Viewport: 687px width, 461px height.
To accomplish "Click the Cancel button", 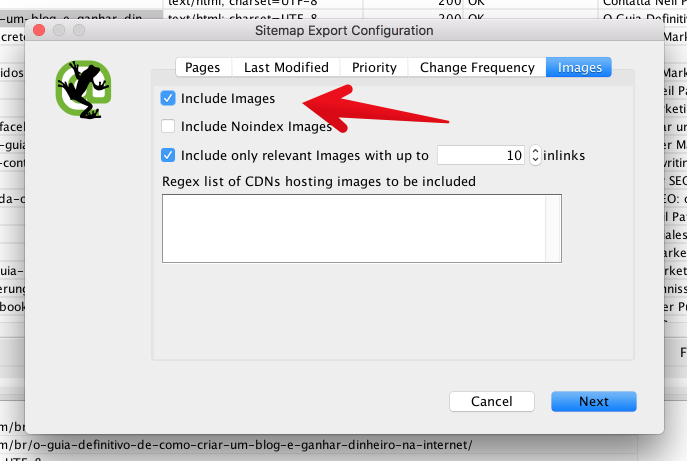I will (x=492, y=401).
